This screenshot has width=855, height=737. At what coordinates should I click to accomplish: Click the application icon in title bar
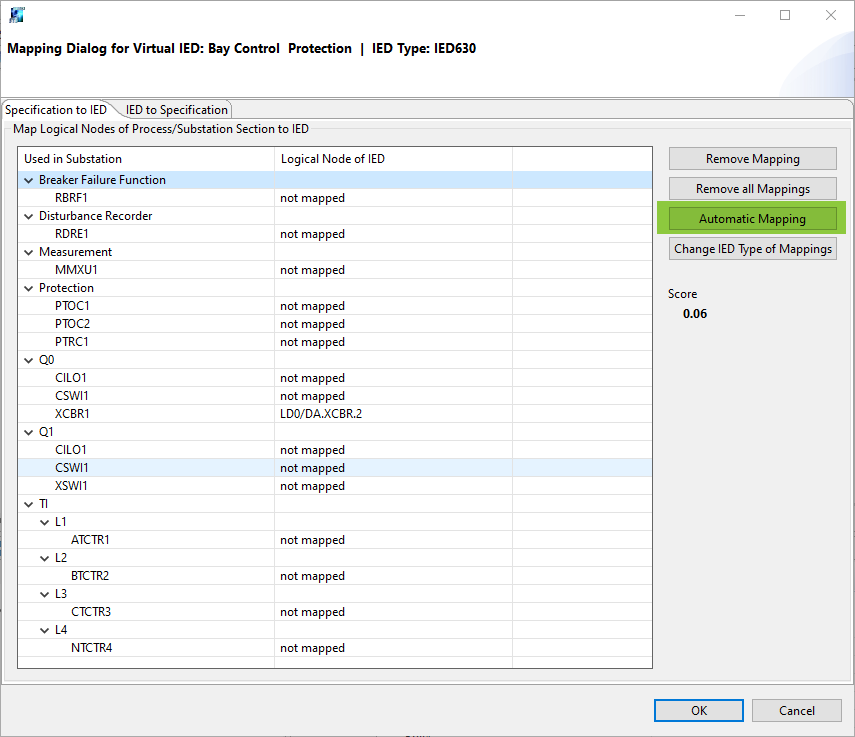pos(17,15)
